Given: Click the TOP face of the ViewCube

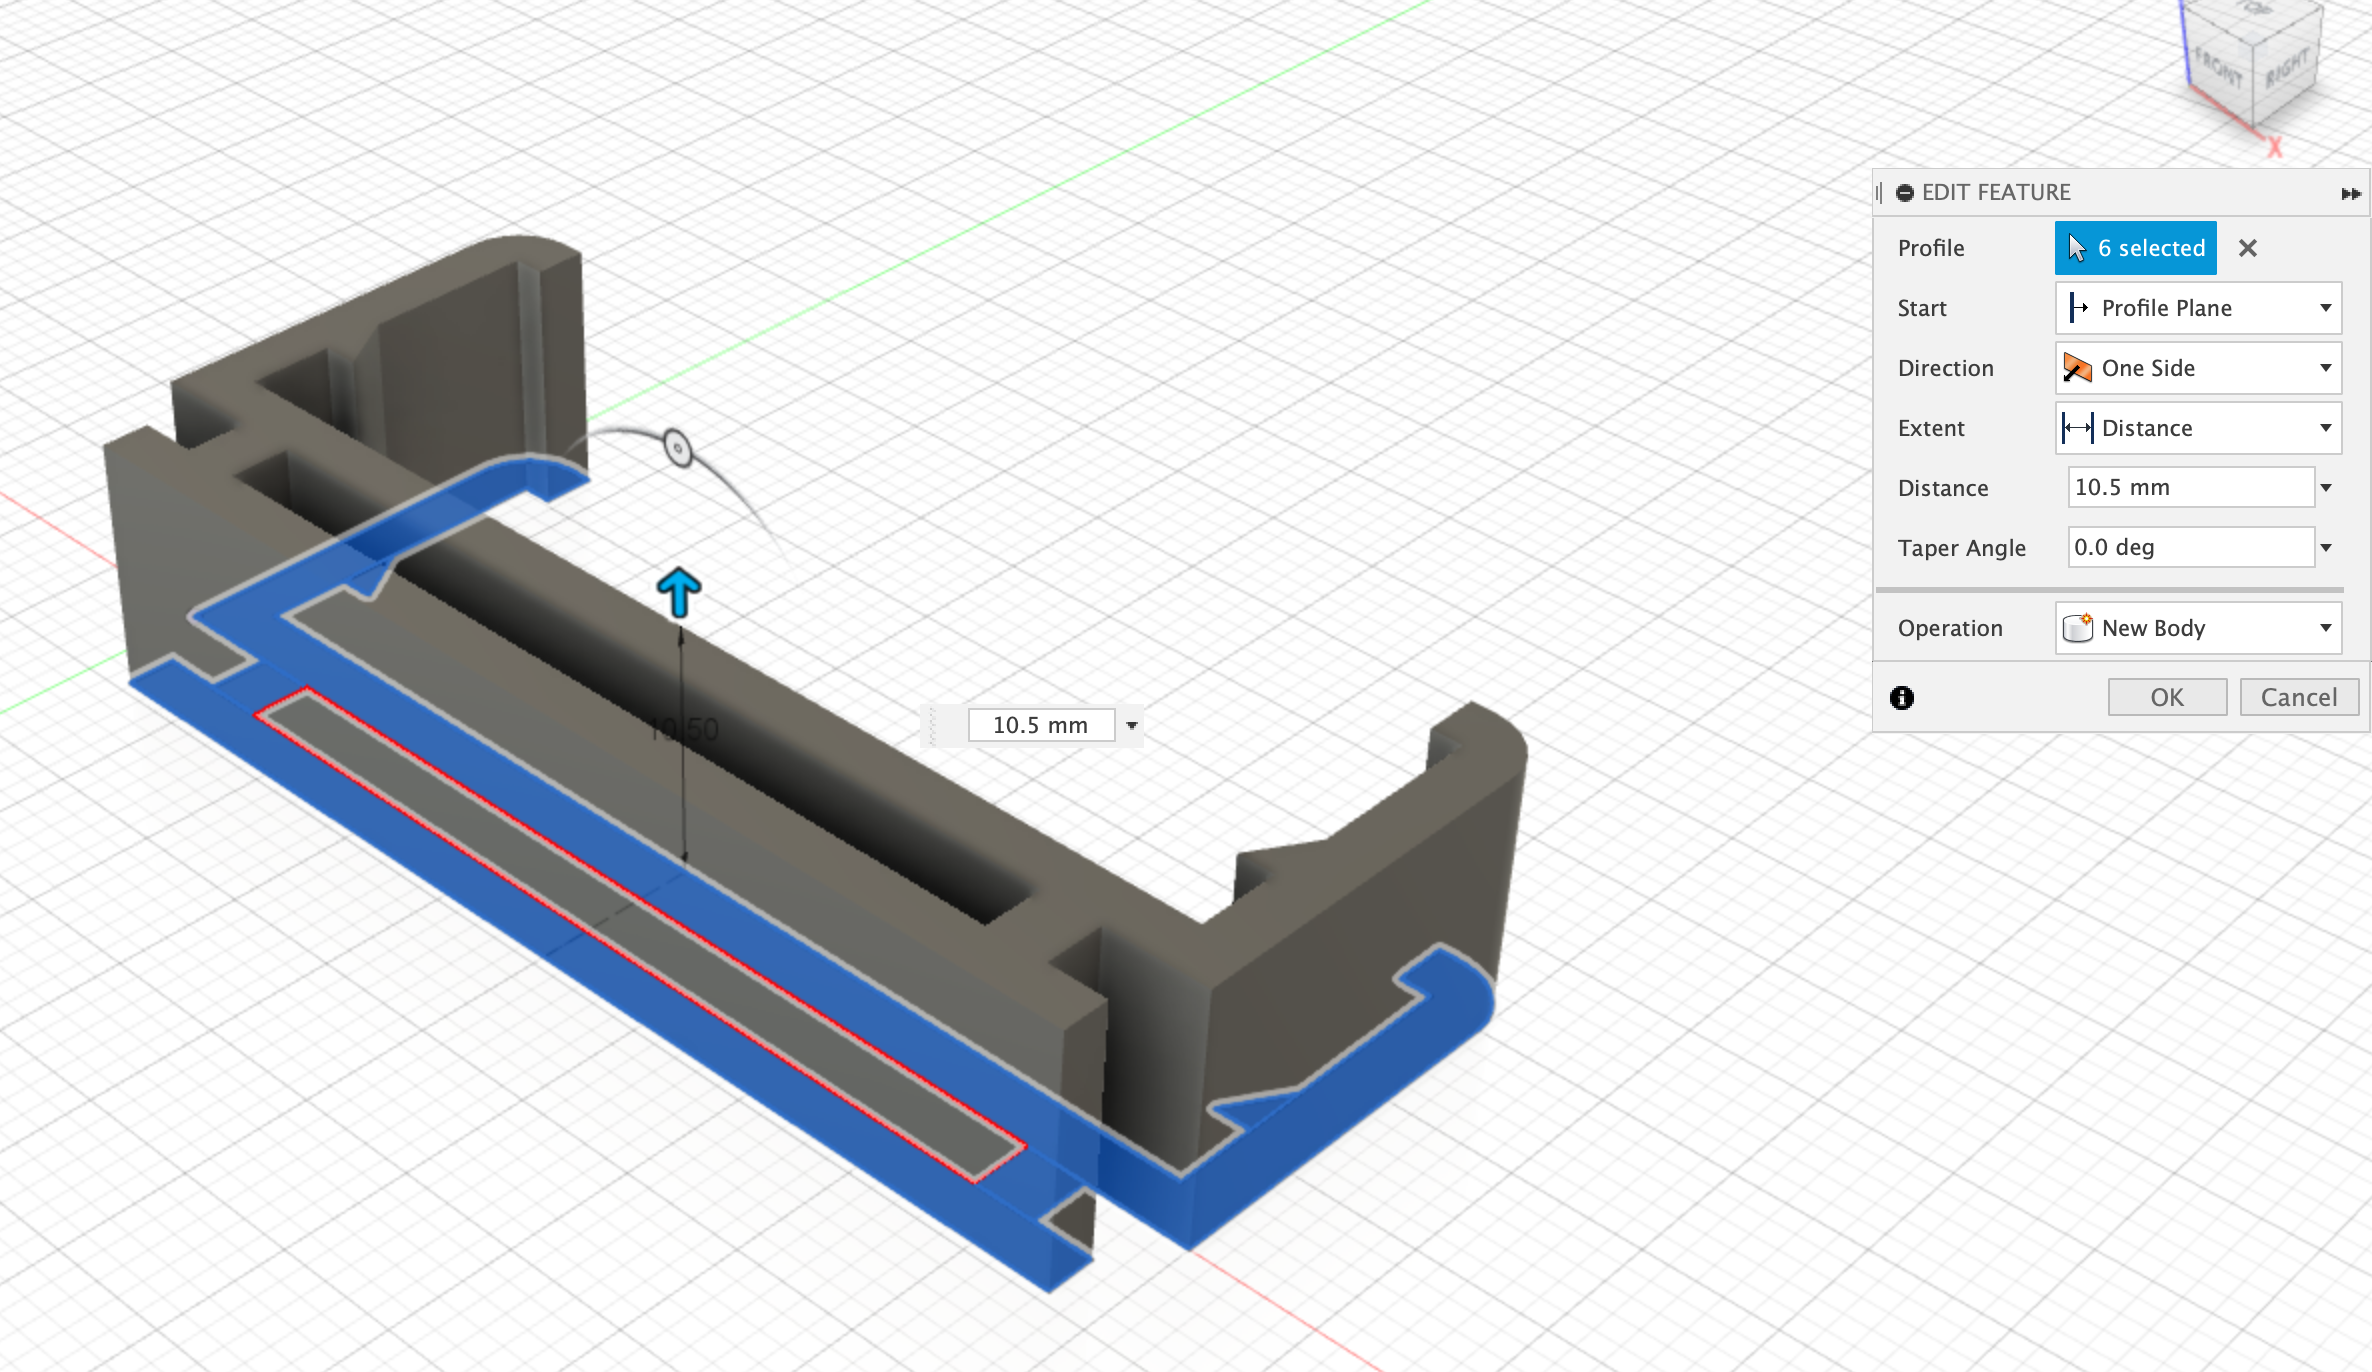Looking at the screenshot, I should coord(2255,10).
